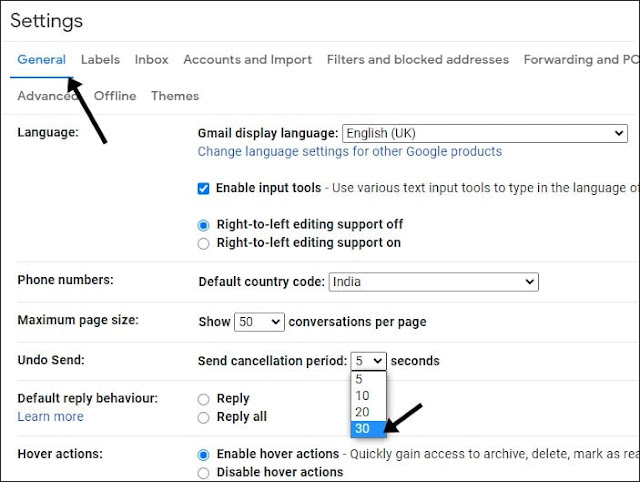Image resolution: width=640 pixels, height=482 pixels.
Task: Select Disable hover actions option
Action: coord(203,473)
